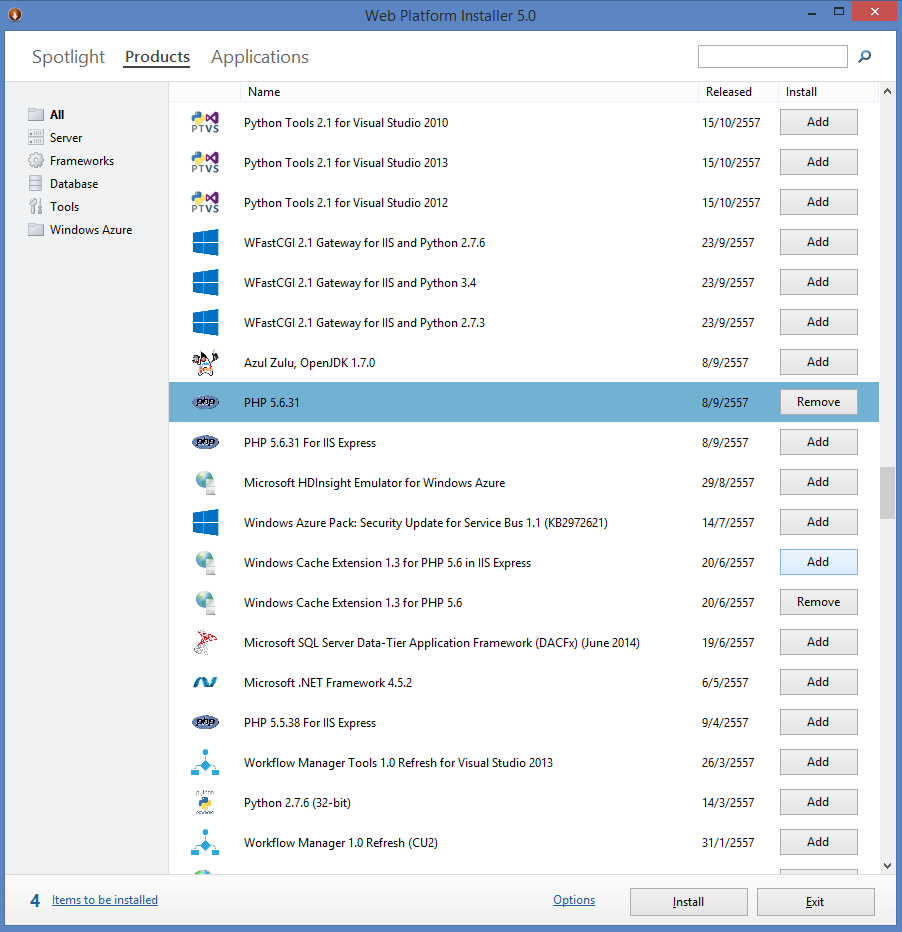This screenshot has width=902, height=932.
Task: Click the .NET Framework 4.5.2 icon
Action: coord(205,682)
